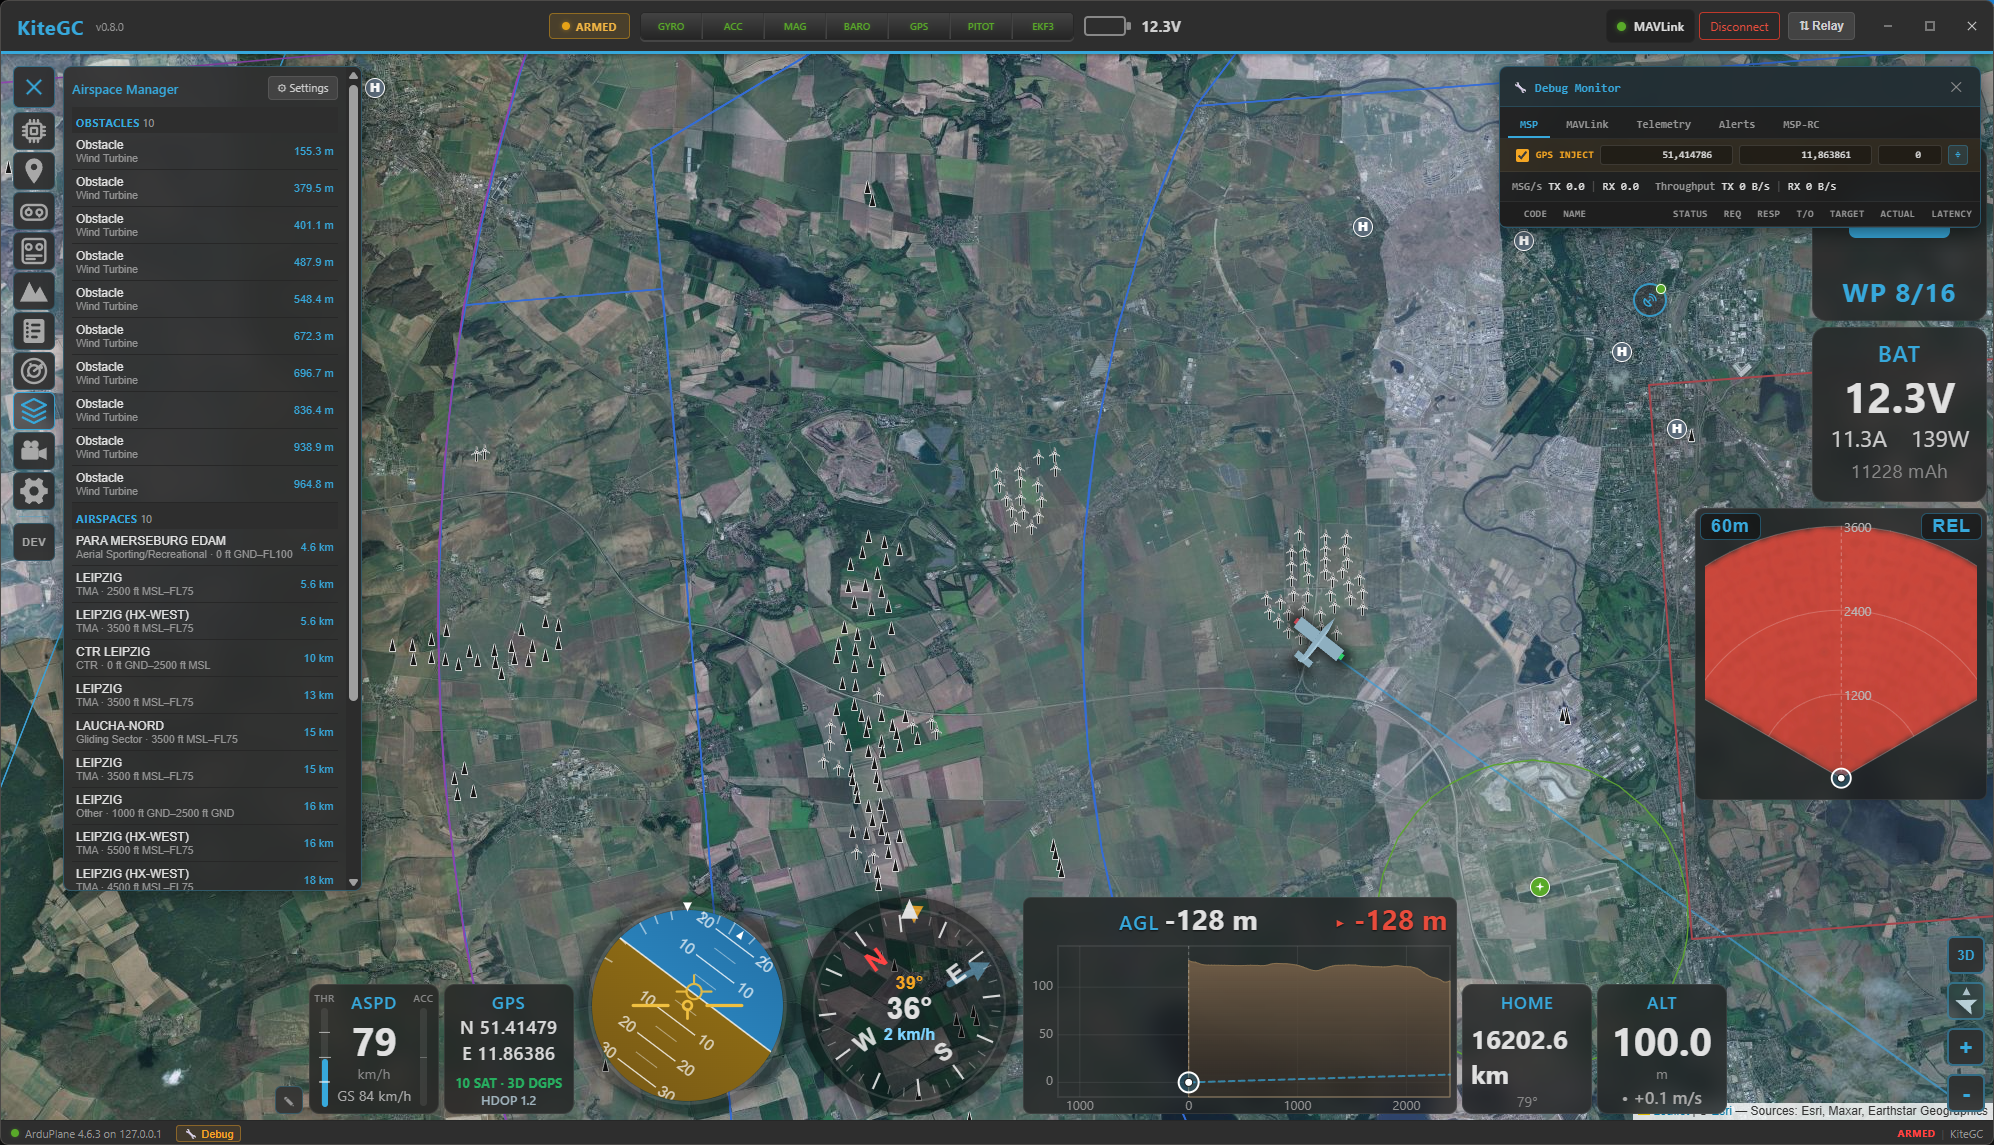Open the 60m radar range selector

tap(1730, 526)
